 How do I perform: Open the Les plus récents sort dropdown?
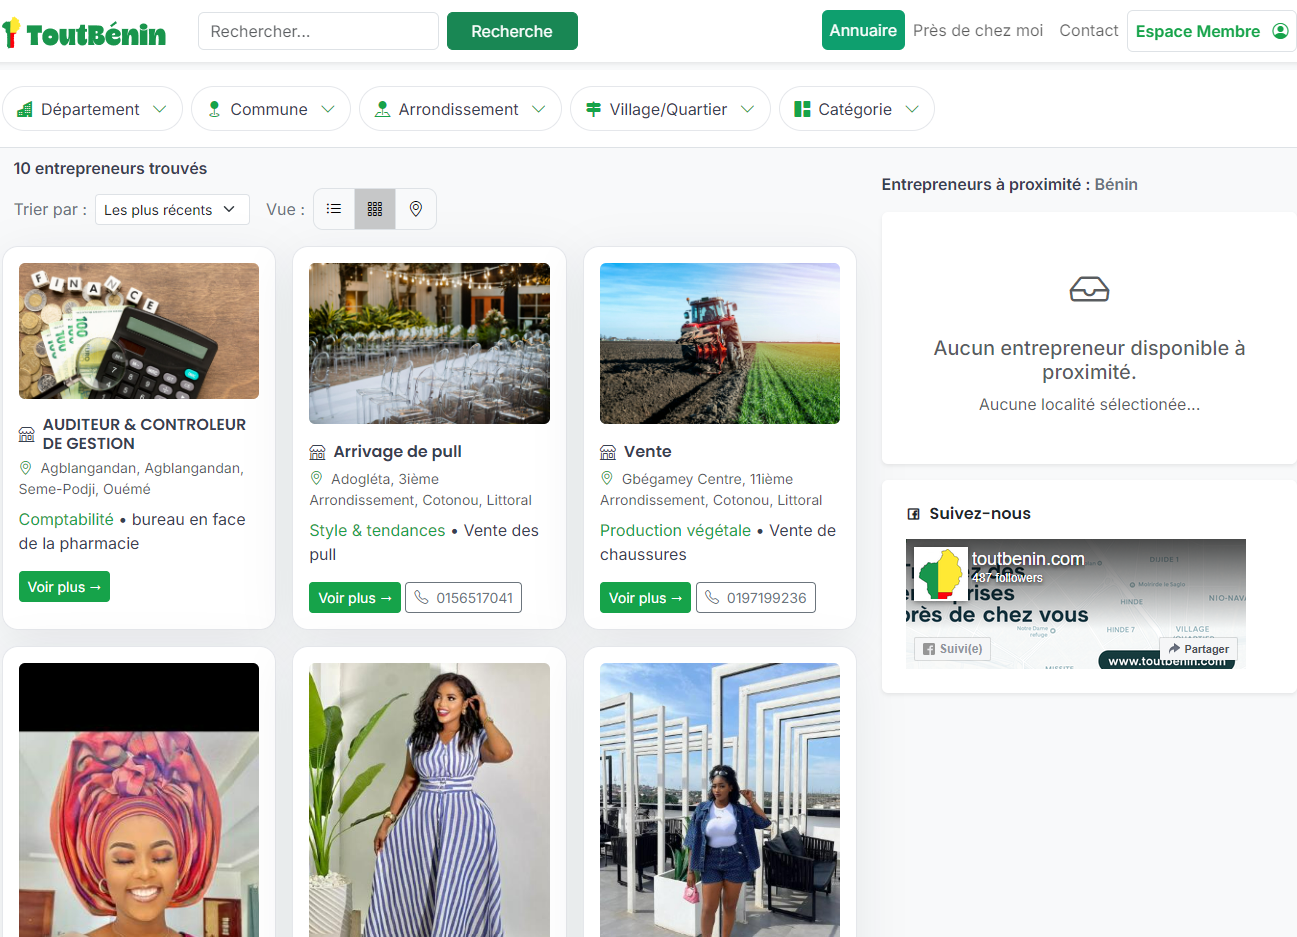[171, 209]
